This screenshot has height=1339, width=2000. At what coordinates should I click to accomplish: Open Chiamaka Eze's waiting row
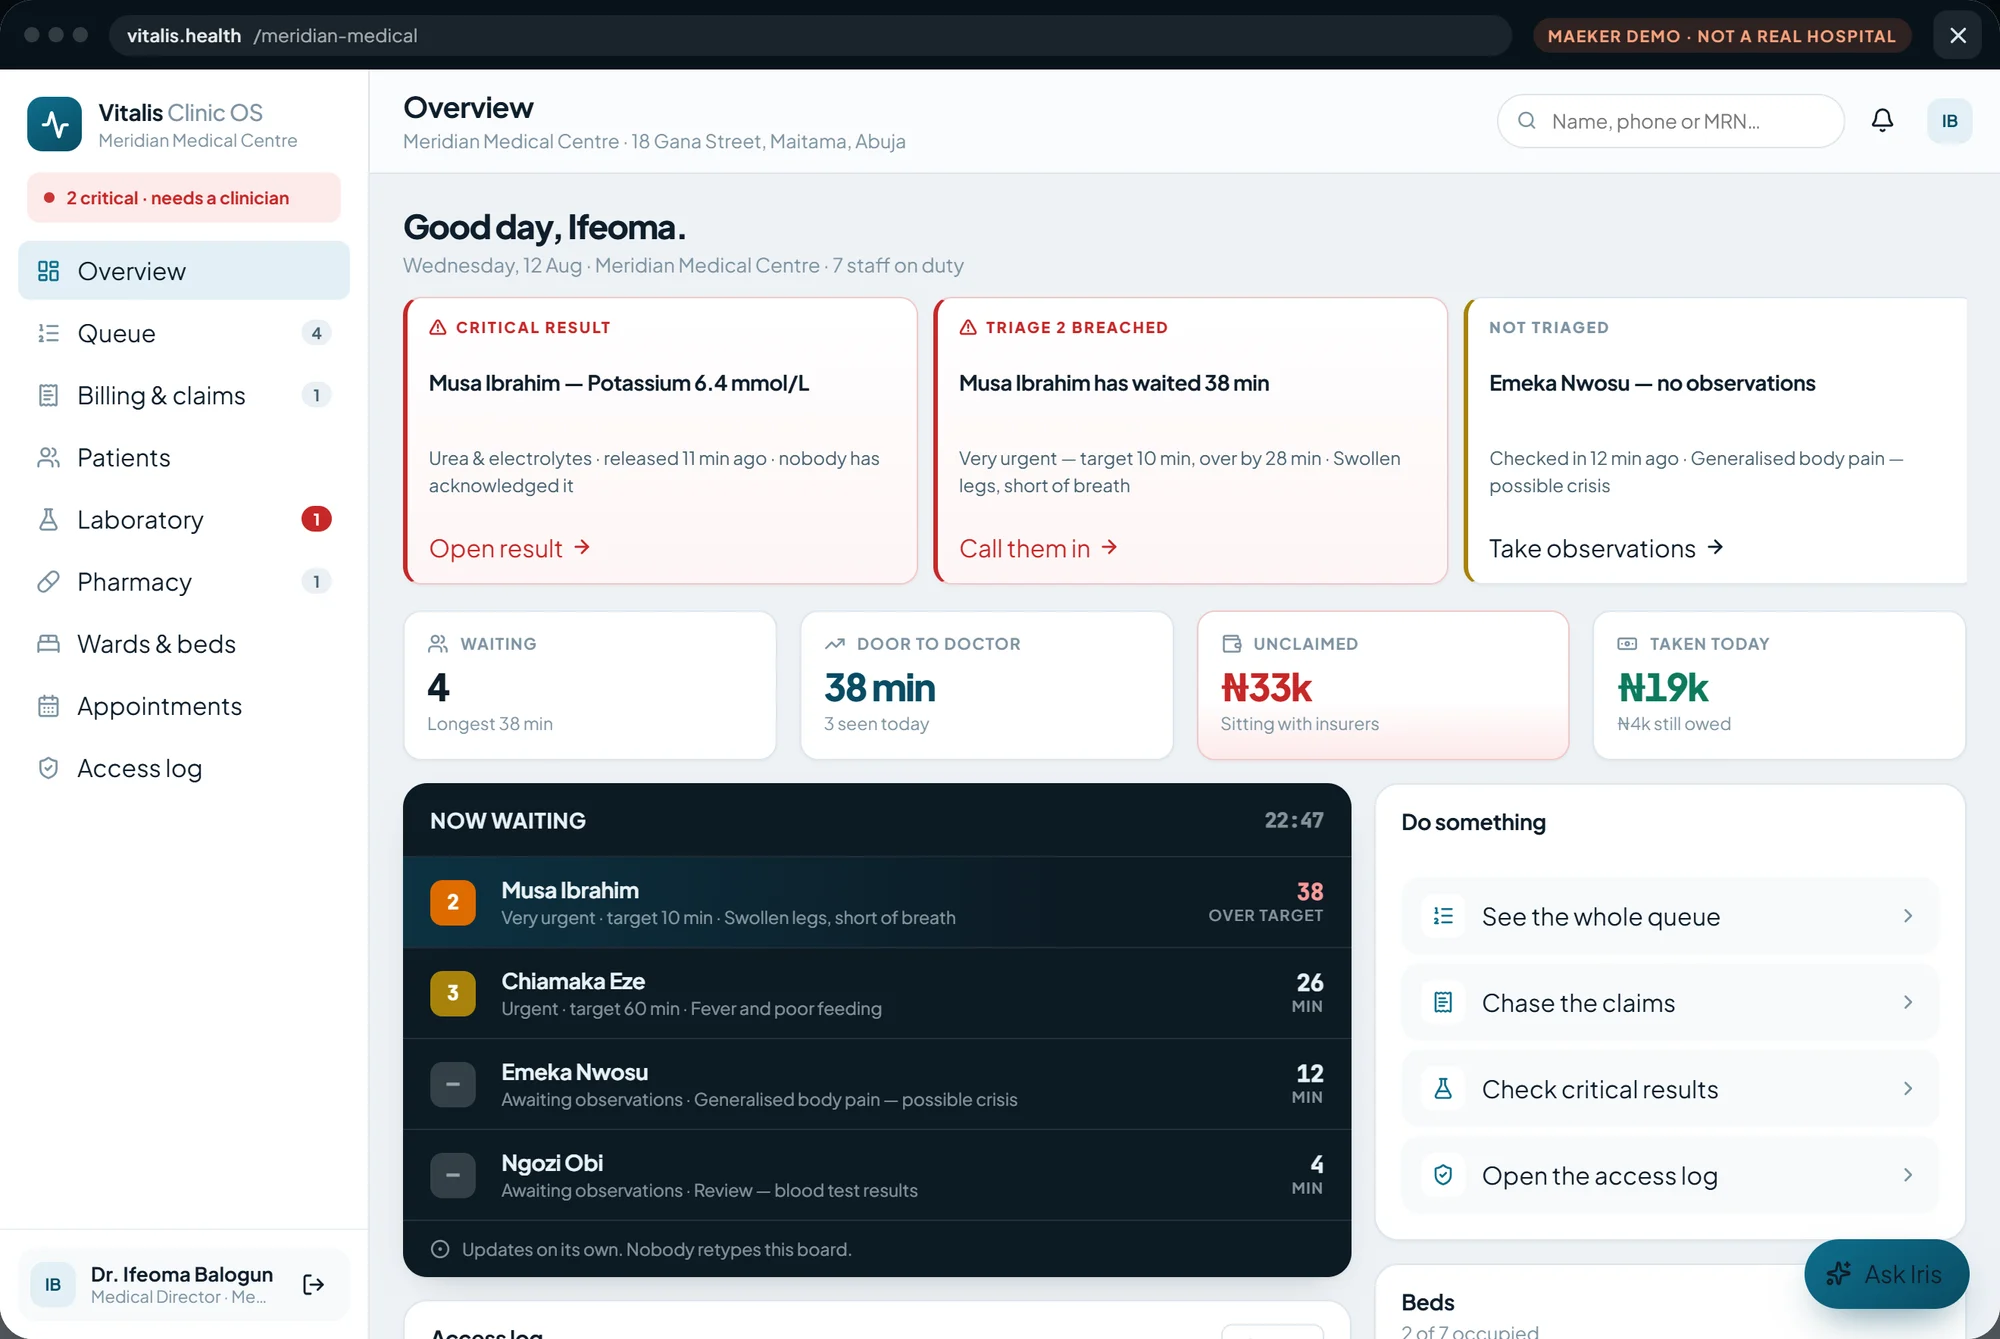pos(877,993)
